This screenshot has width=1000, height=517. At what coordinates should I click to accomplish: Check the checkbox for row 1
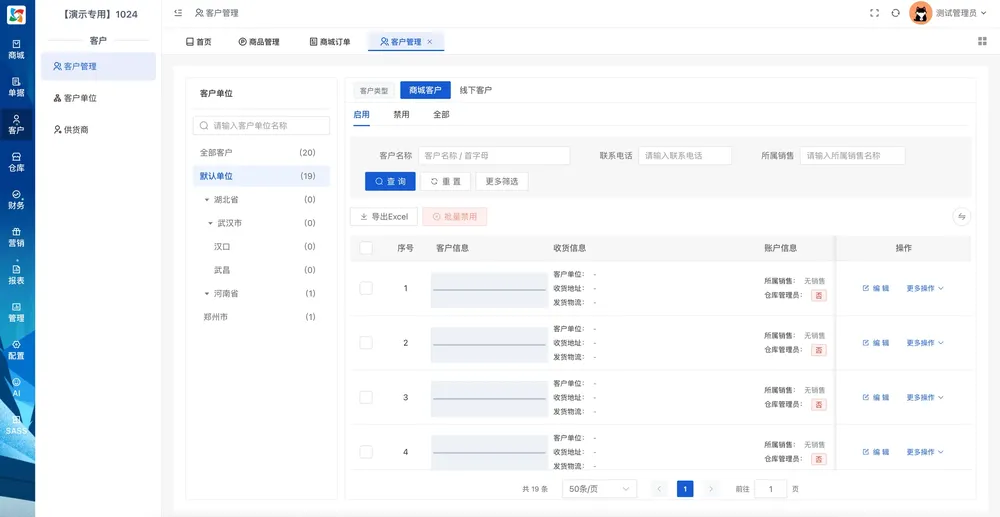point(366,288)
